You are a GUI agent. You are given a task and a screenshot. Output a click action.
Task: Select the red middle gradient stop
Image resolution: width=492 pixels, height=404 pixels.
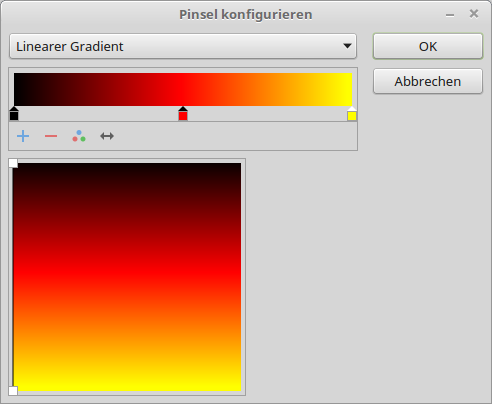tap(183, 113)
